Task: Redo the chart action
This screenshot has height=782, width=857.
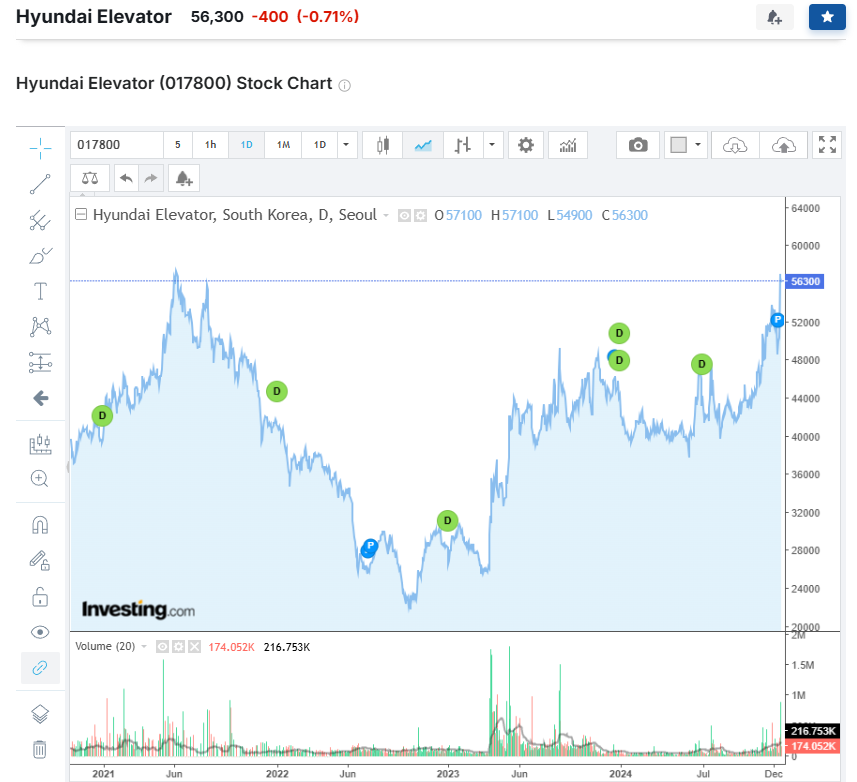Action: pyautogui.click(x=151, y=178)
